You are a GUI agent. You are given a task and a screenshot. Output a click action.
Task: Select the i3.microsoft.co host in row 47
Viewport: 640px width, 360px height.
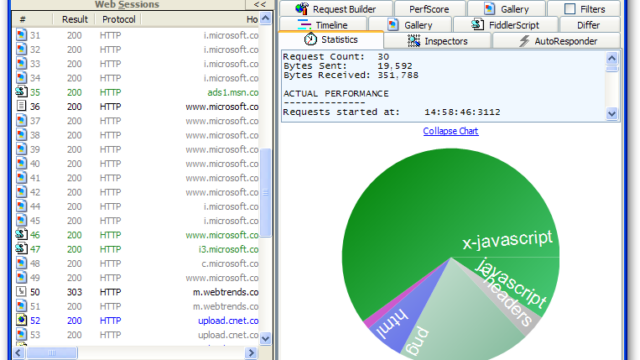[x=229, y=249]
